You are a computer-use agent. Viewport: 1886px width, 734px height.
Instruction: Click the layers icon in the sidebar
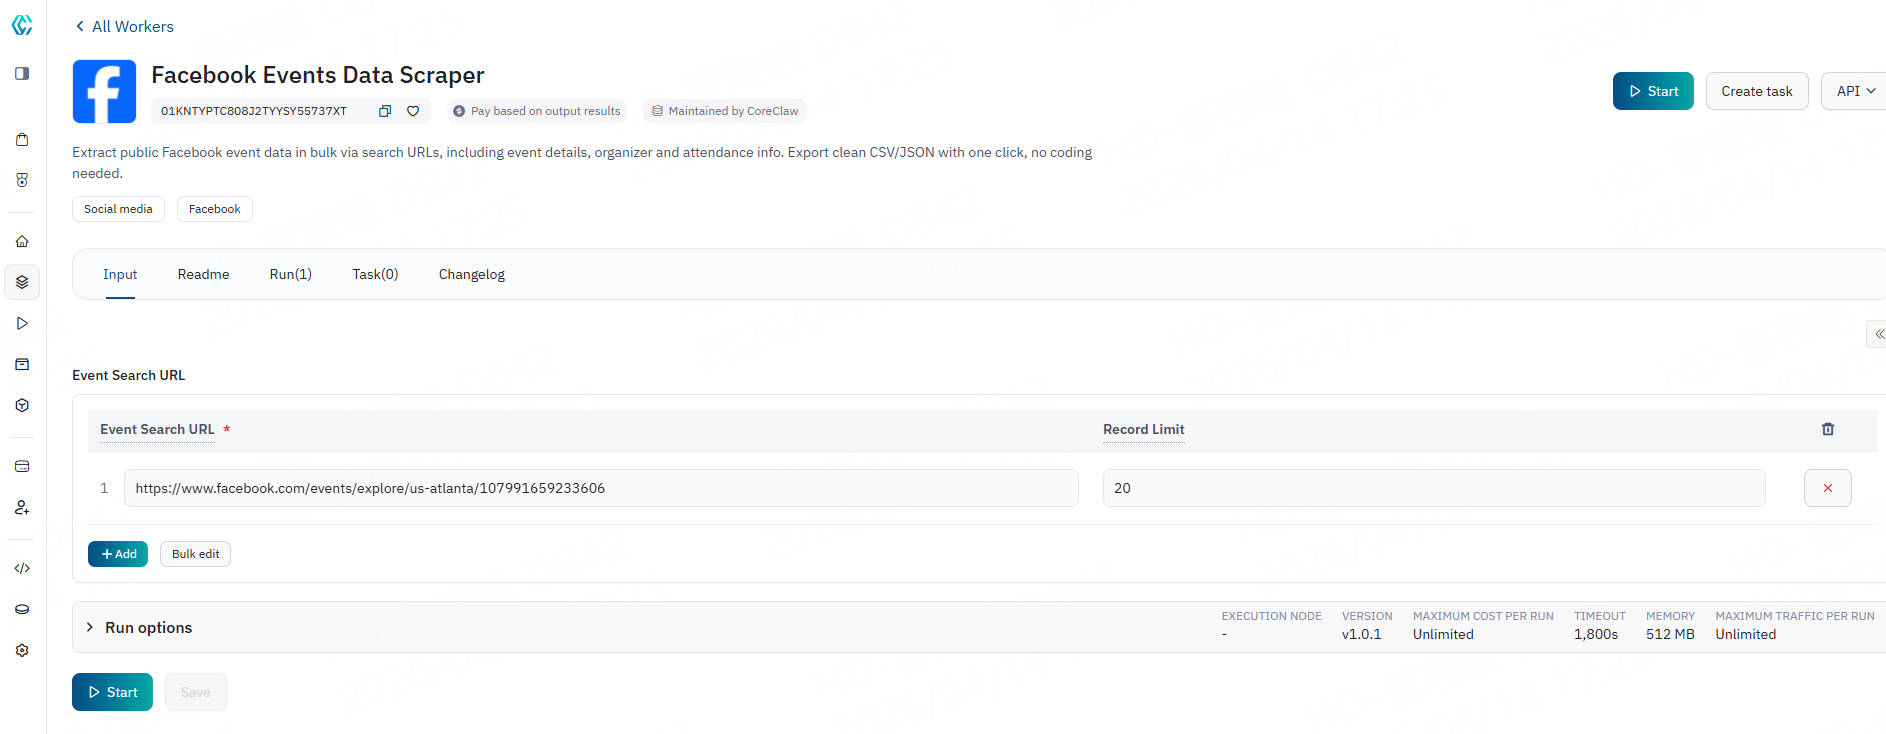coord(22,282)
